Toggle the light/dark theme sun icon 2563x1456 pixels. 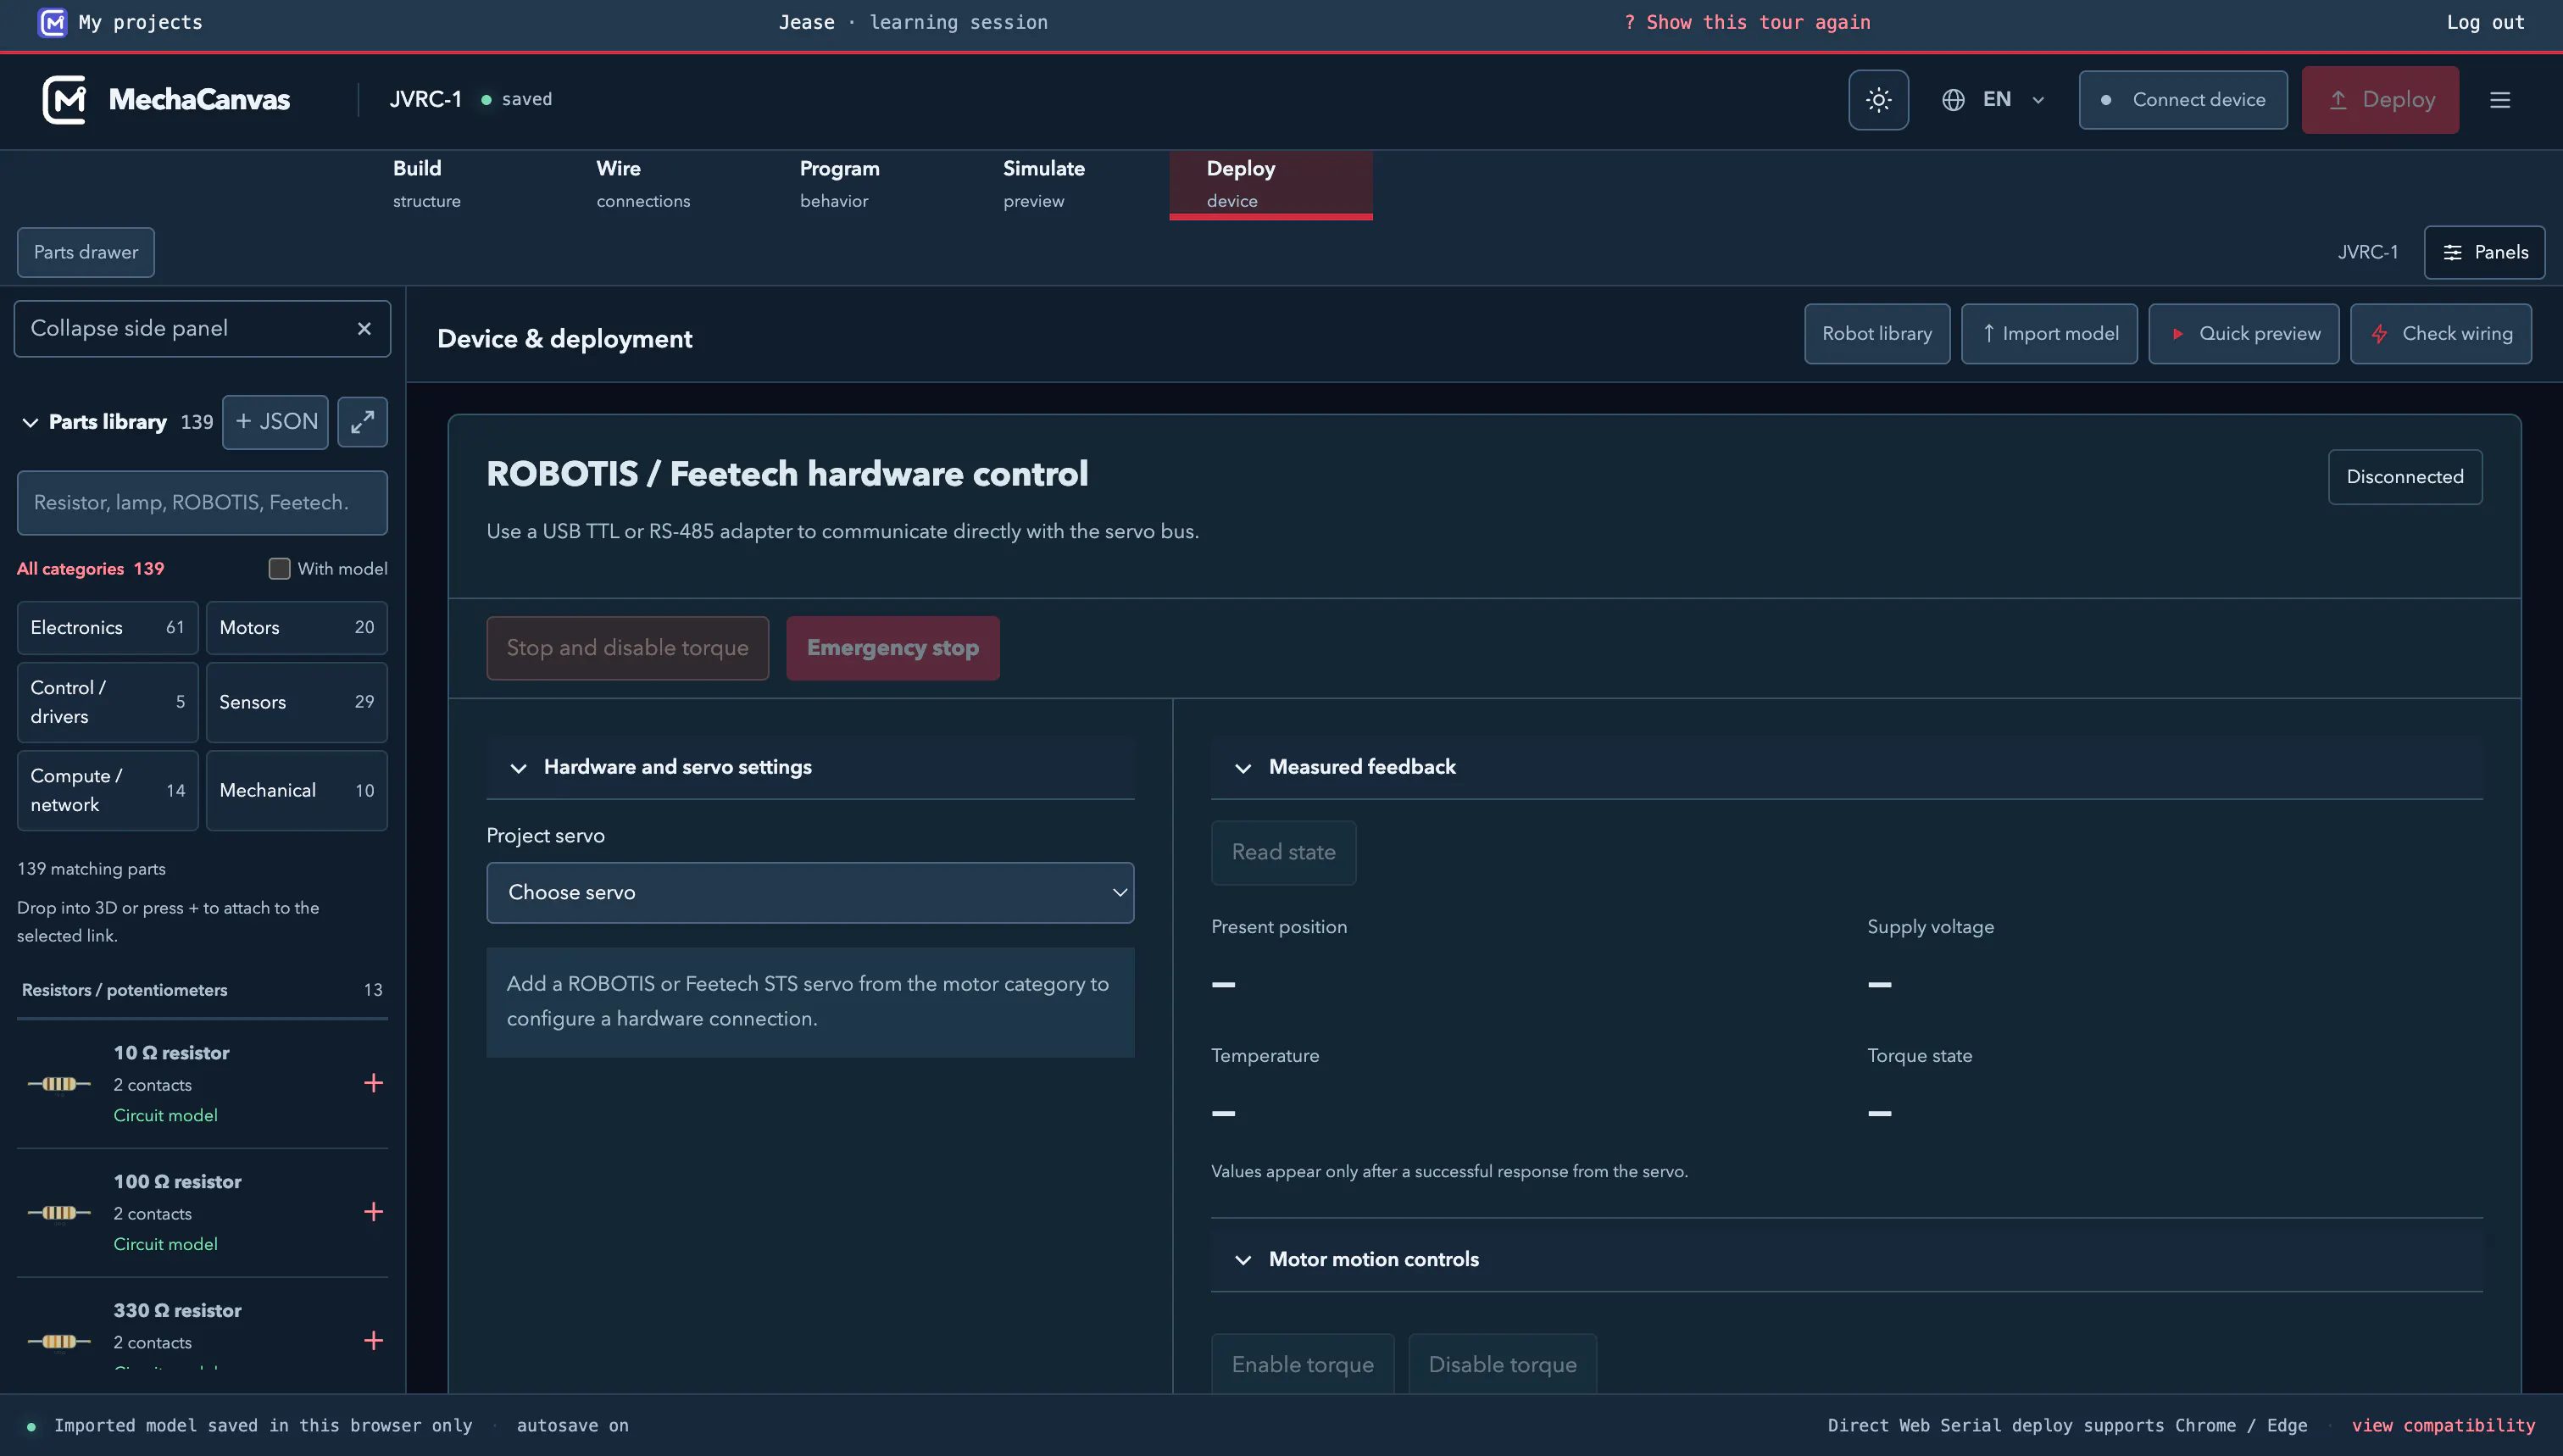coord(1878,100)
